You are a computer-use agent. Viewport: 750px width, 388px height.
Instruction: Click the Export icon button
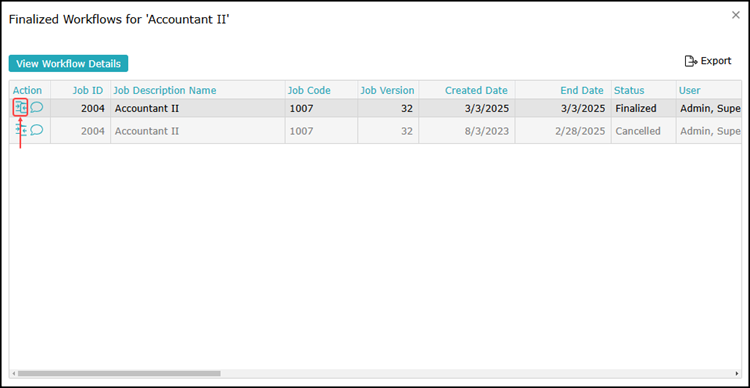coord(708,61)
